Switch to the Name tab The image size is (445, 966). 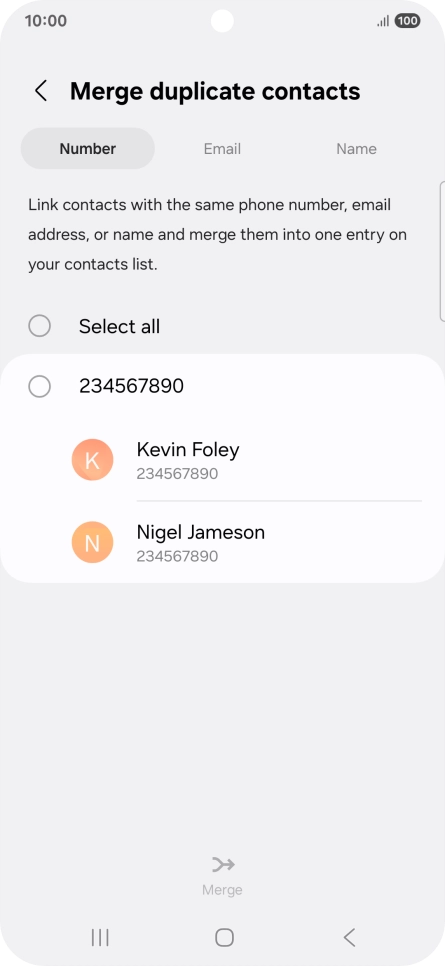(356, 148)
